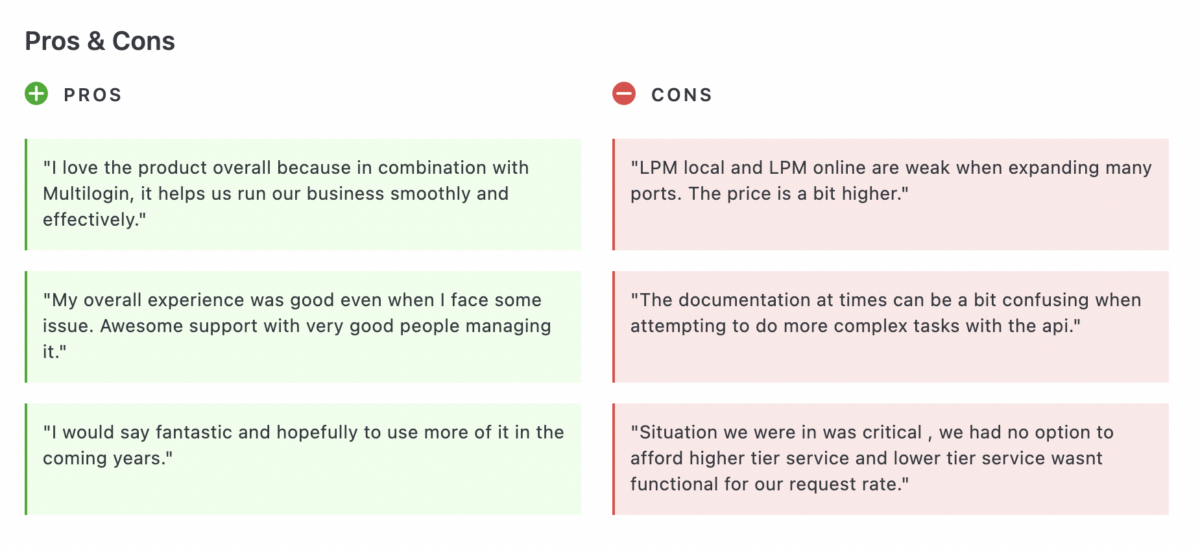The image size is (1200, 550).
Task: Click red left border of documentation quote card
Action: (614, 326)
